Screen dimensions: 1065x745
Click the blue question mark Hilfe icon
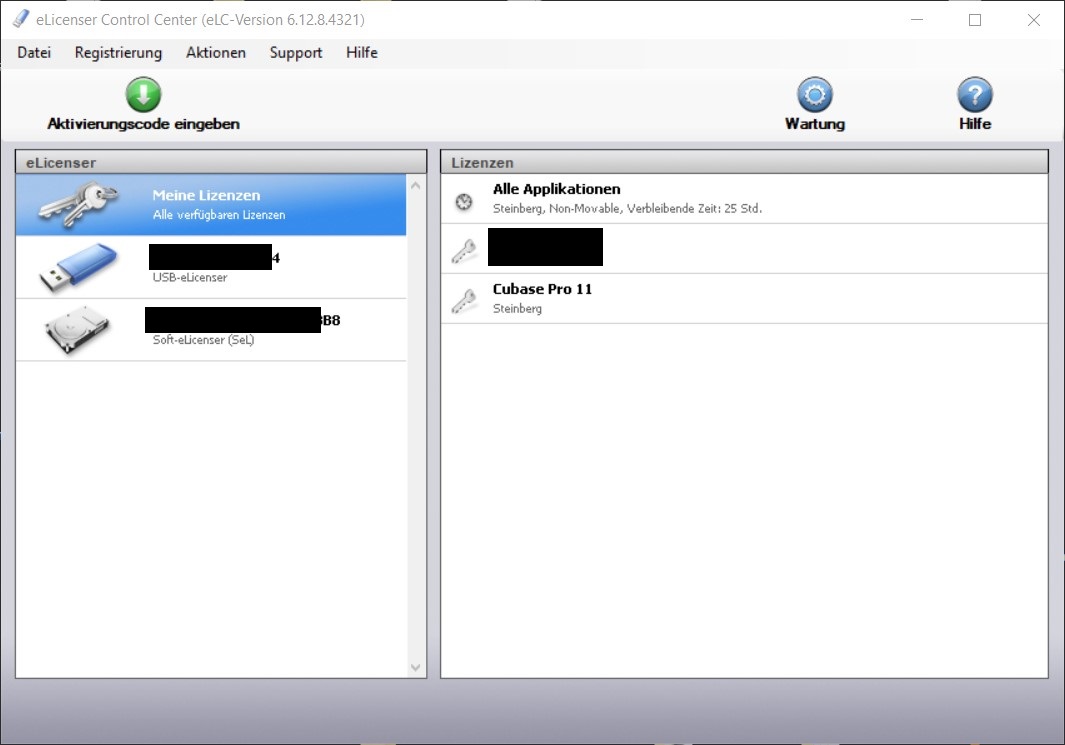[975, 94]
